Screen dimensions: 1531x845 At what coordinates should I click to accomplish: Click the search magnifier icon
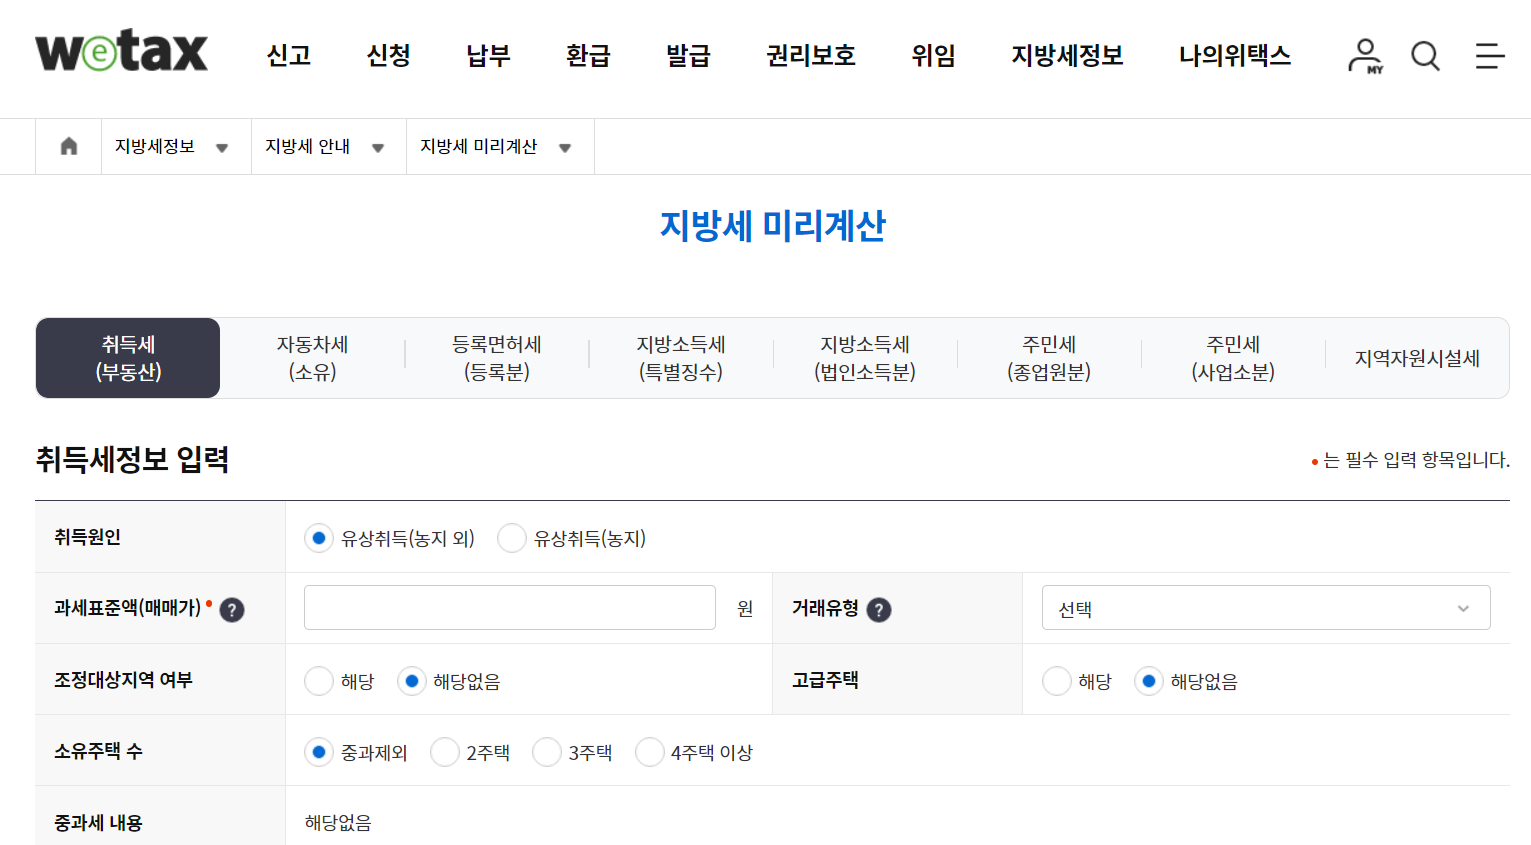(1424, 57)
